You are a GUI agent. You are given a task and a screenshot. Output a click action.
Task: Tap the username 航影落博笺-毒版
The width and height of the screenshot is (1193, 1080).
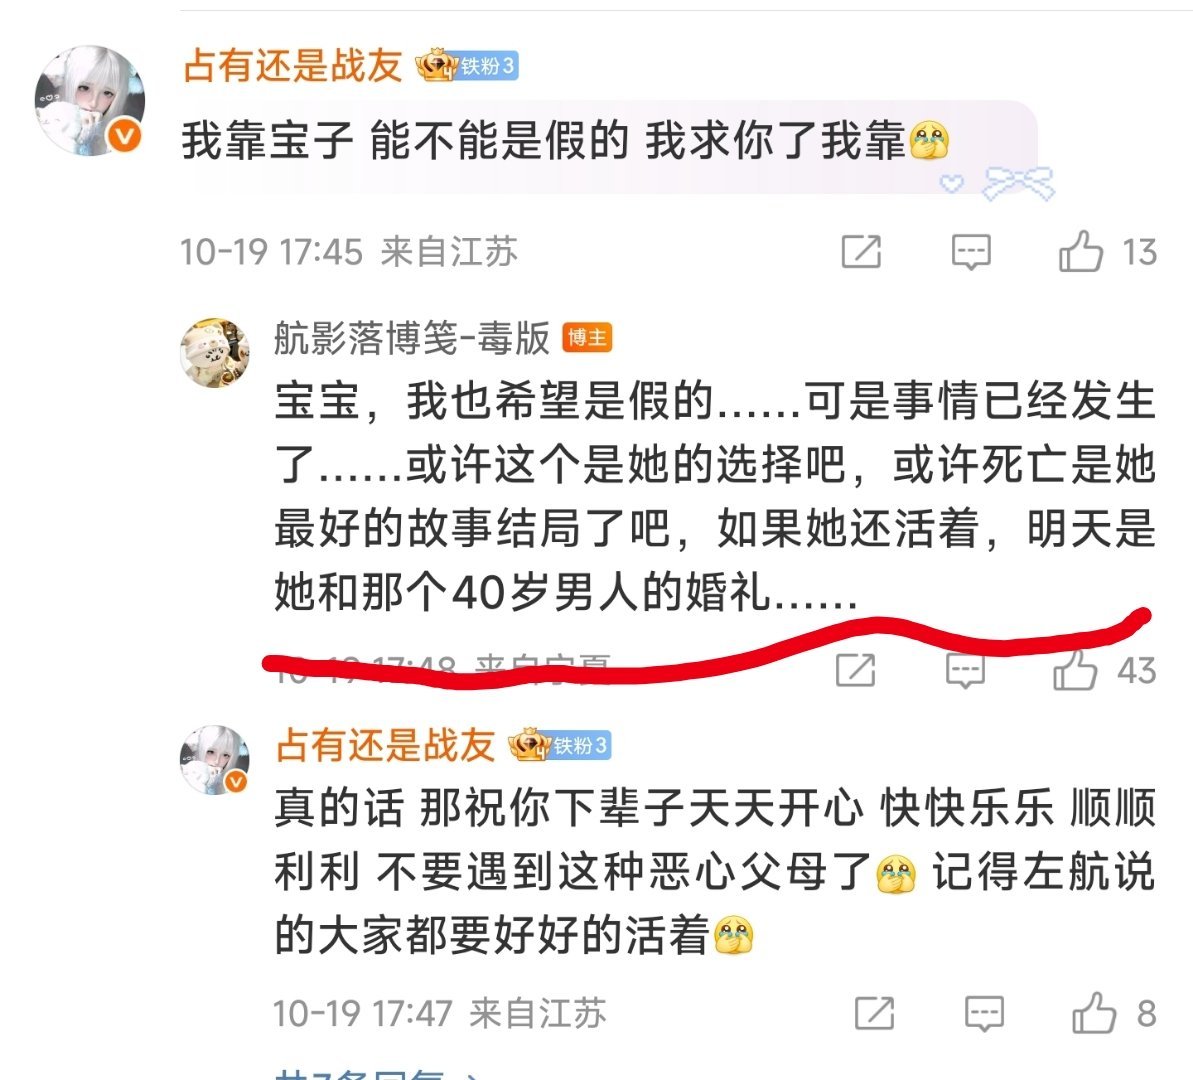tap(412, 338)
